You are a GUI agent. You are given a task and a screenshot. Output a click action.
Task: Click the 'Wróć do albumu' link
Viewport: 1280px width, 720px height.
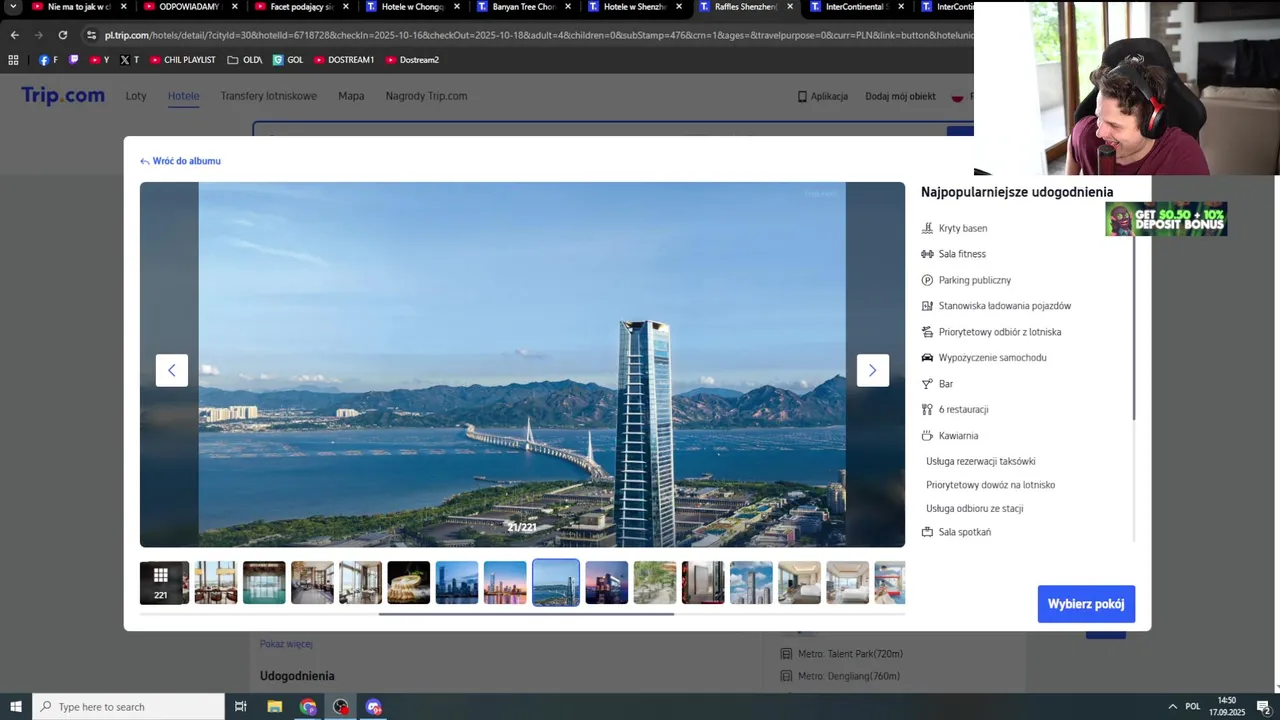(x=181, y=161)
